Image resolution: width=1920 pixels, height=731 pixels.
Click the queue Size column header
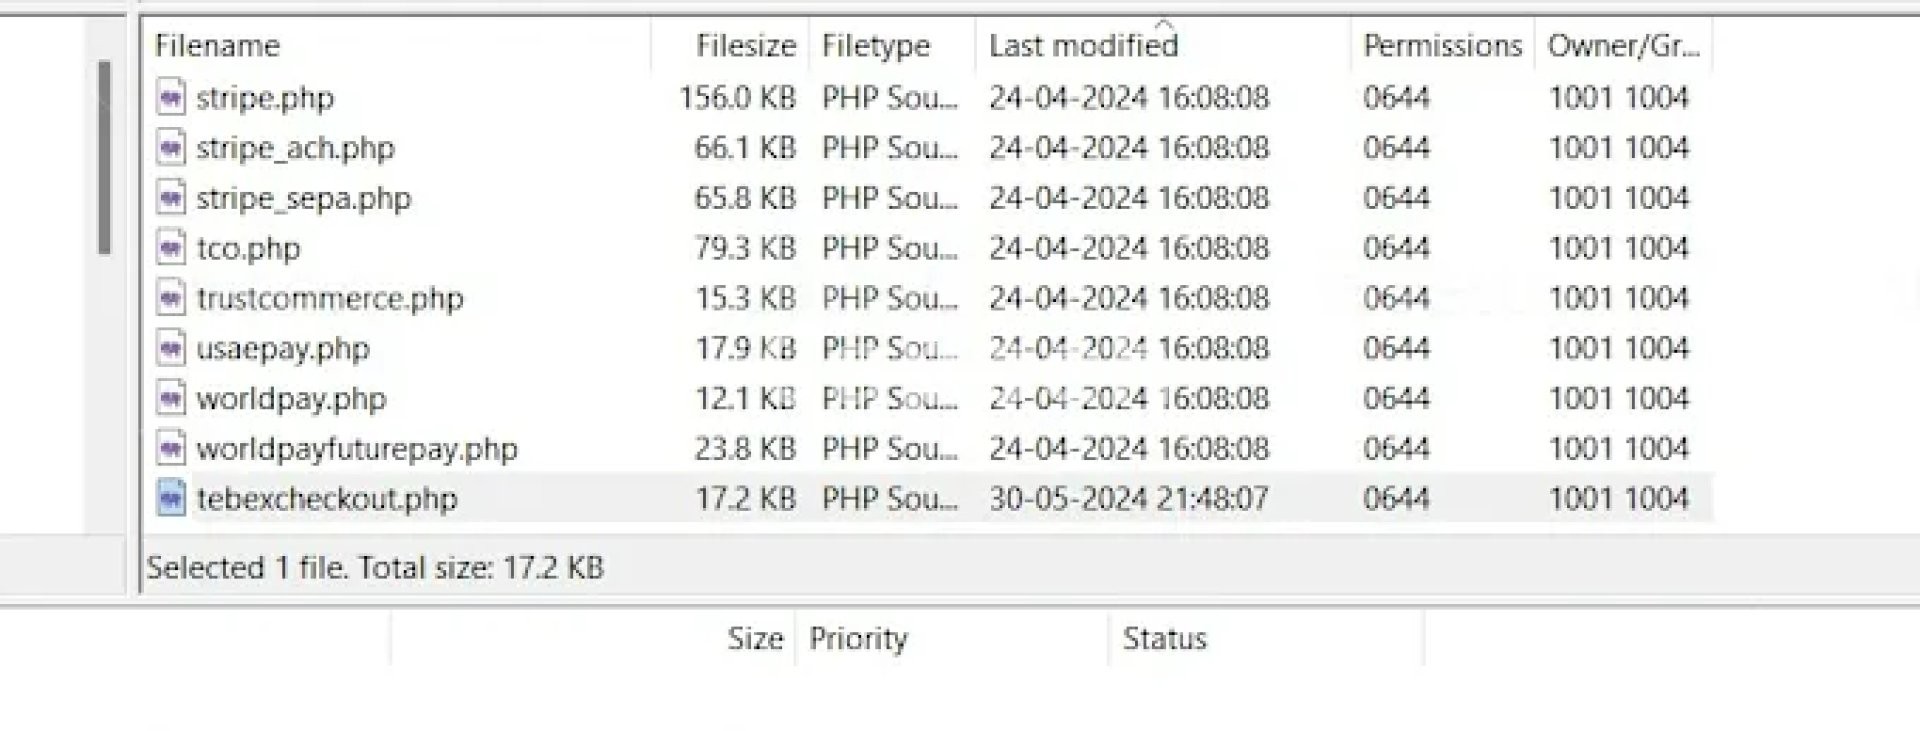pyautogui.click(x=755, y=638)
